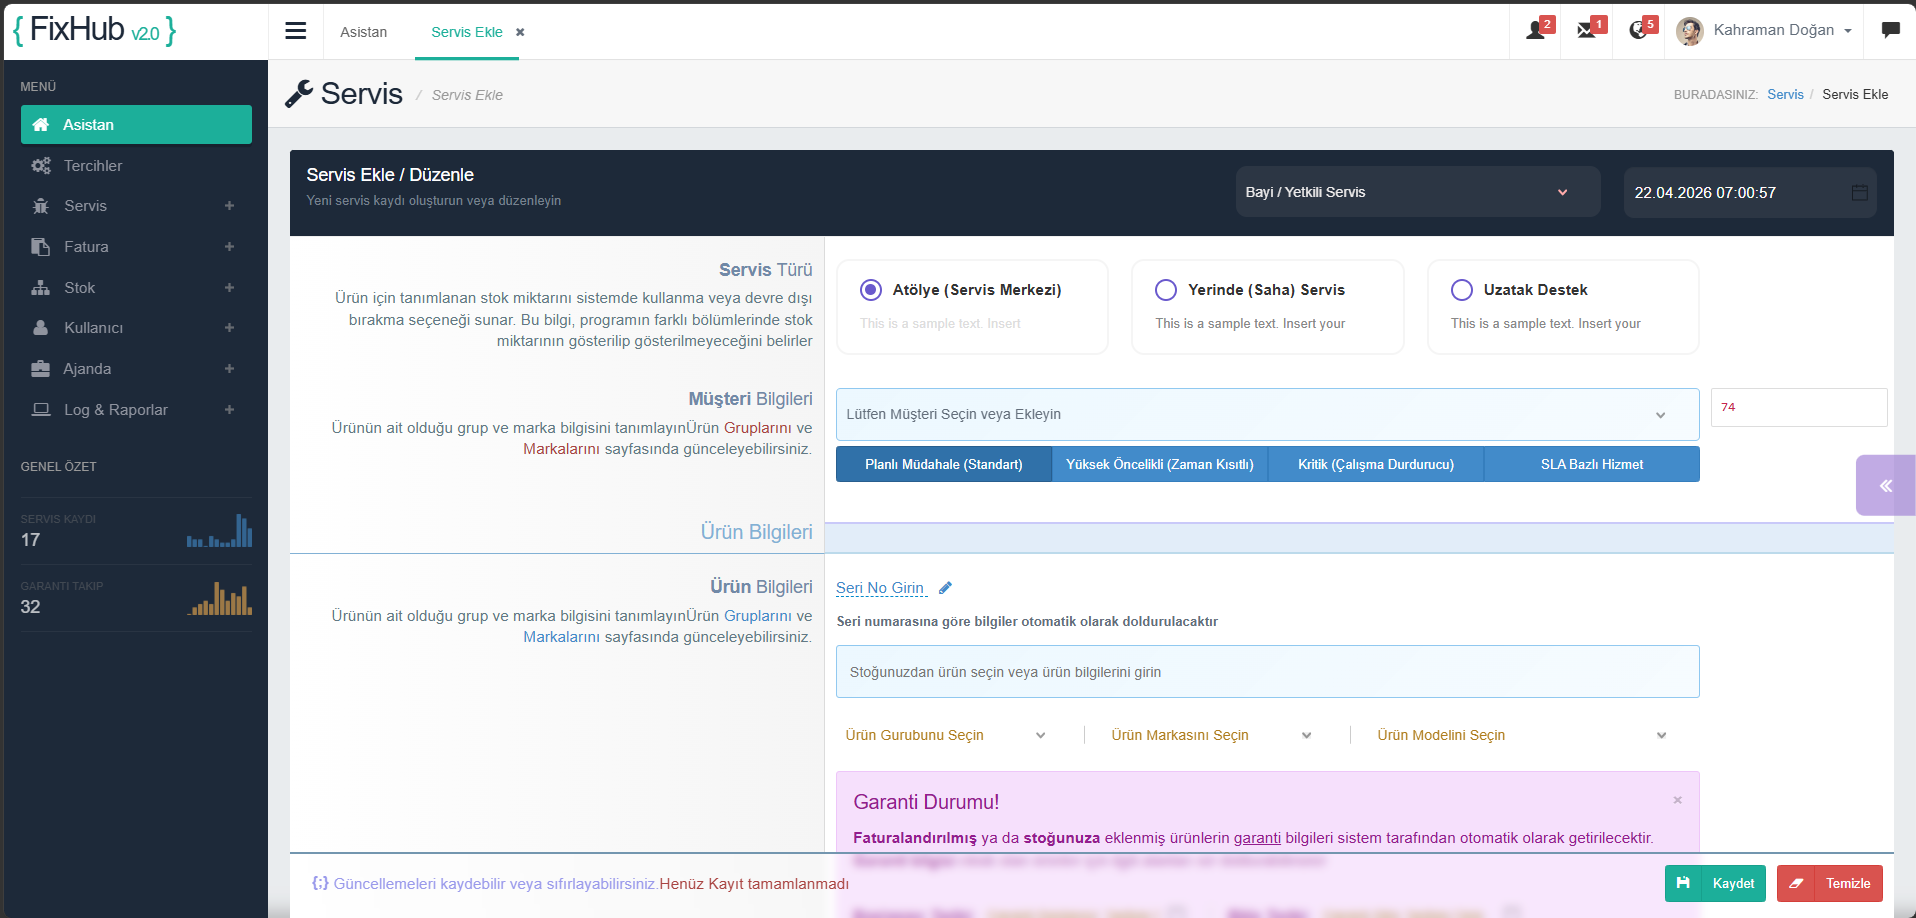This screenshot has width=1916, height=918.
Task: Click the date field 22.04.2026 07:00:57
Action: point(1750,192)
